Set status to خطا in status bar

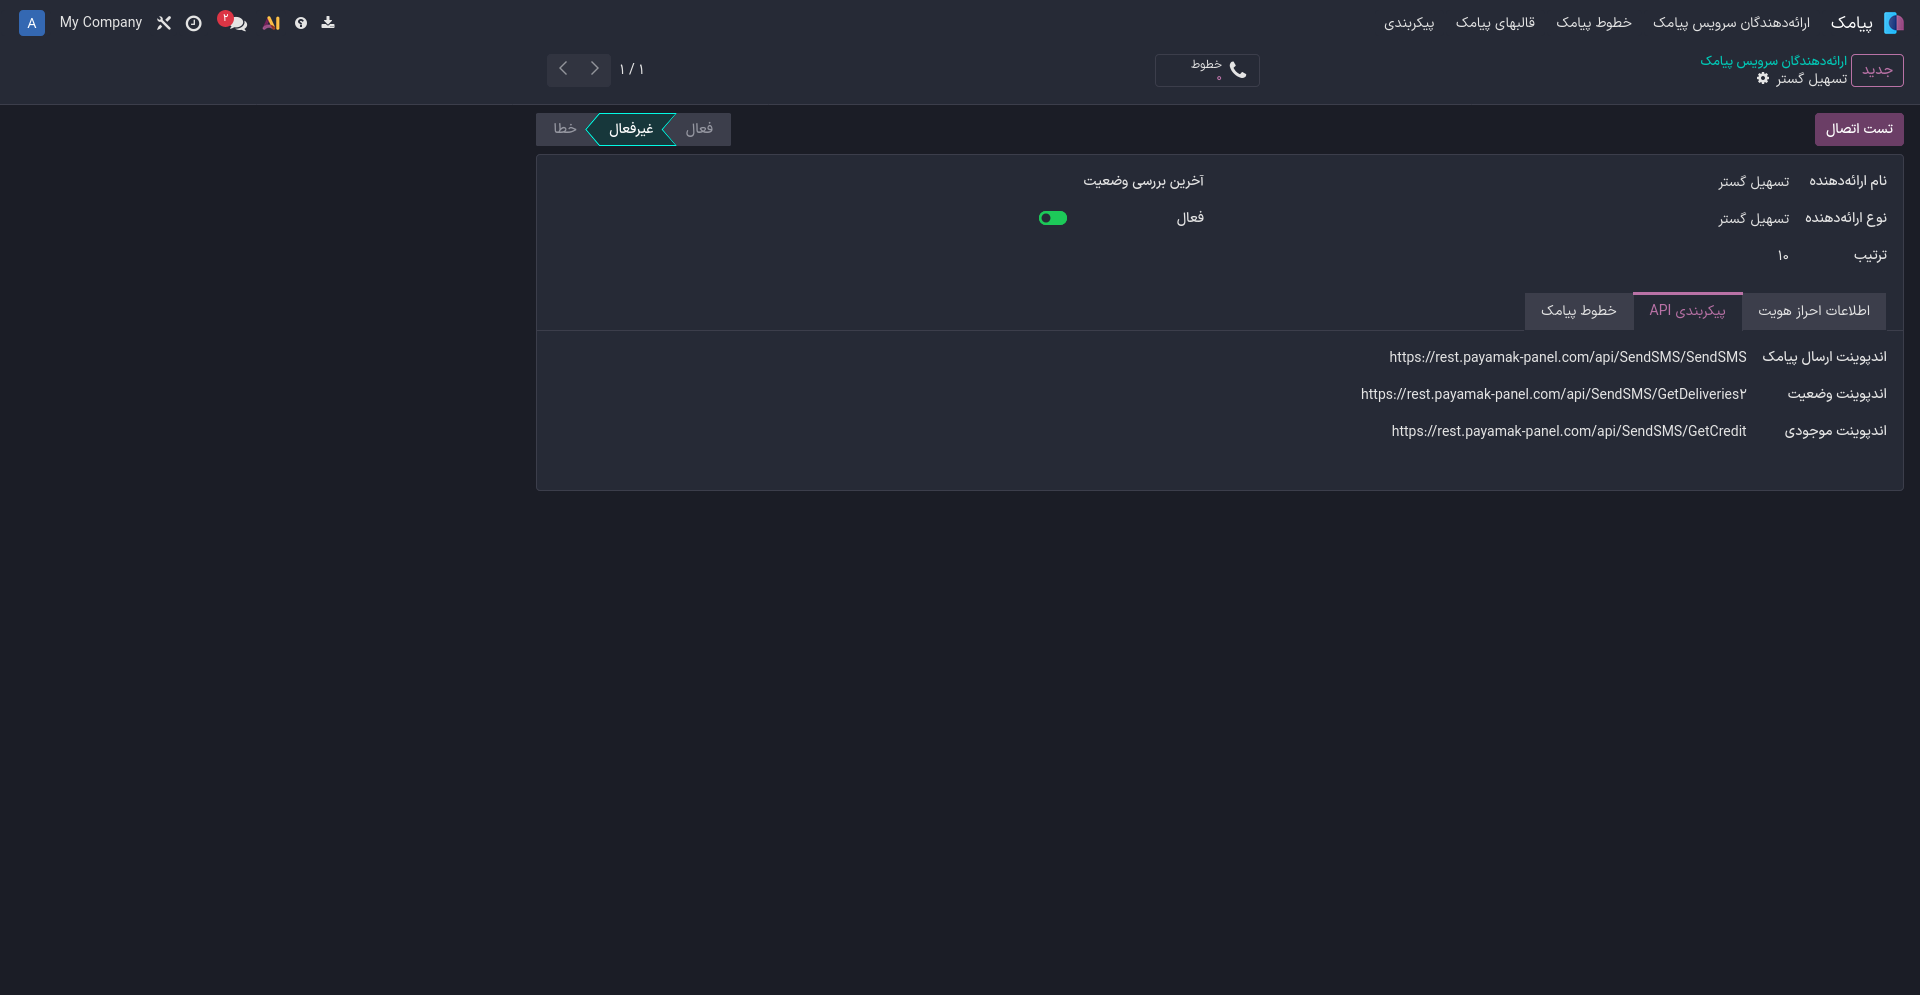564,129
